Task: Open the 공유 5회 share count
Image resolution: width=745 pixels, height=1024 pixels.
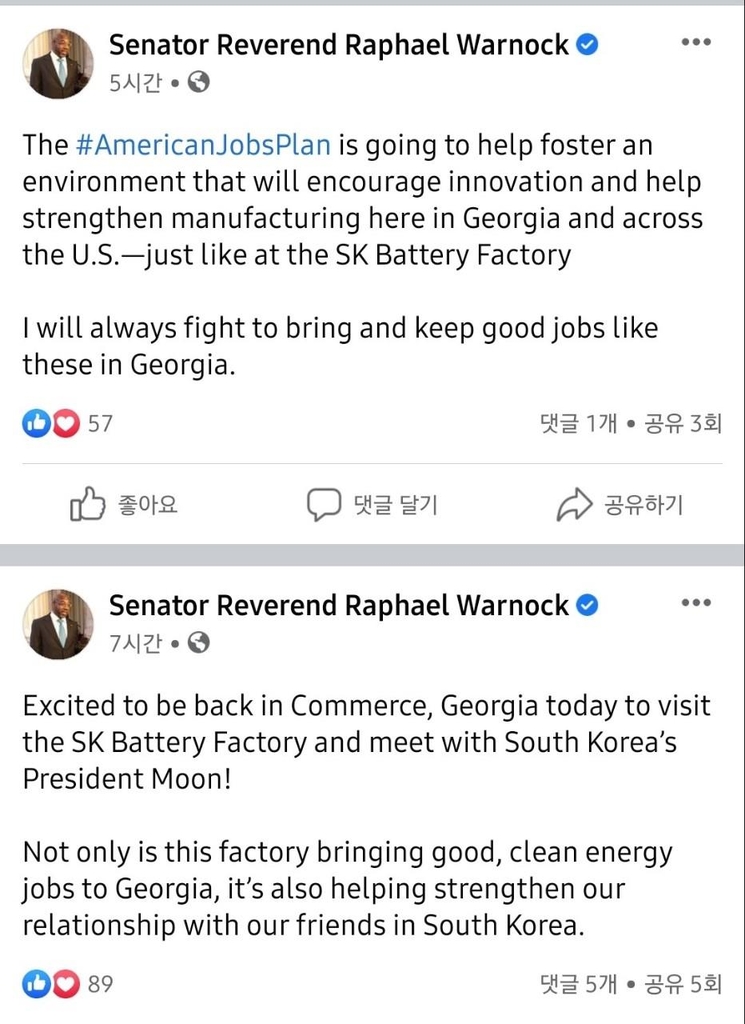Action: 683,984
